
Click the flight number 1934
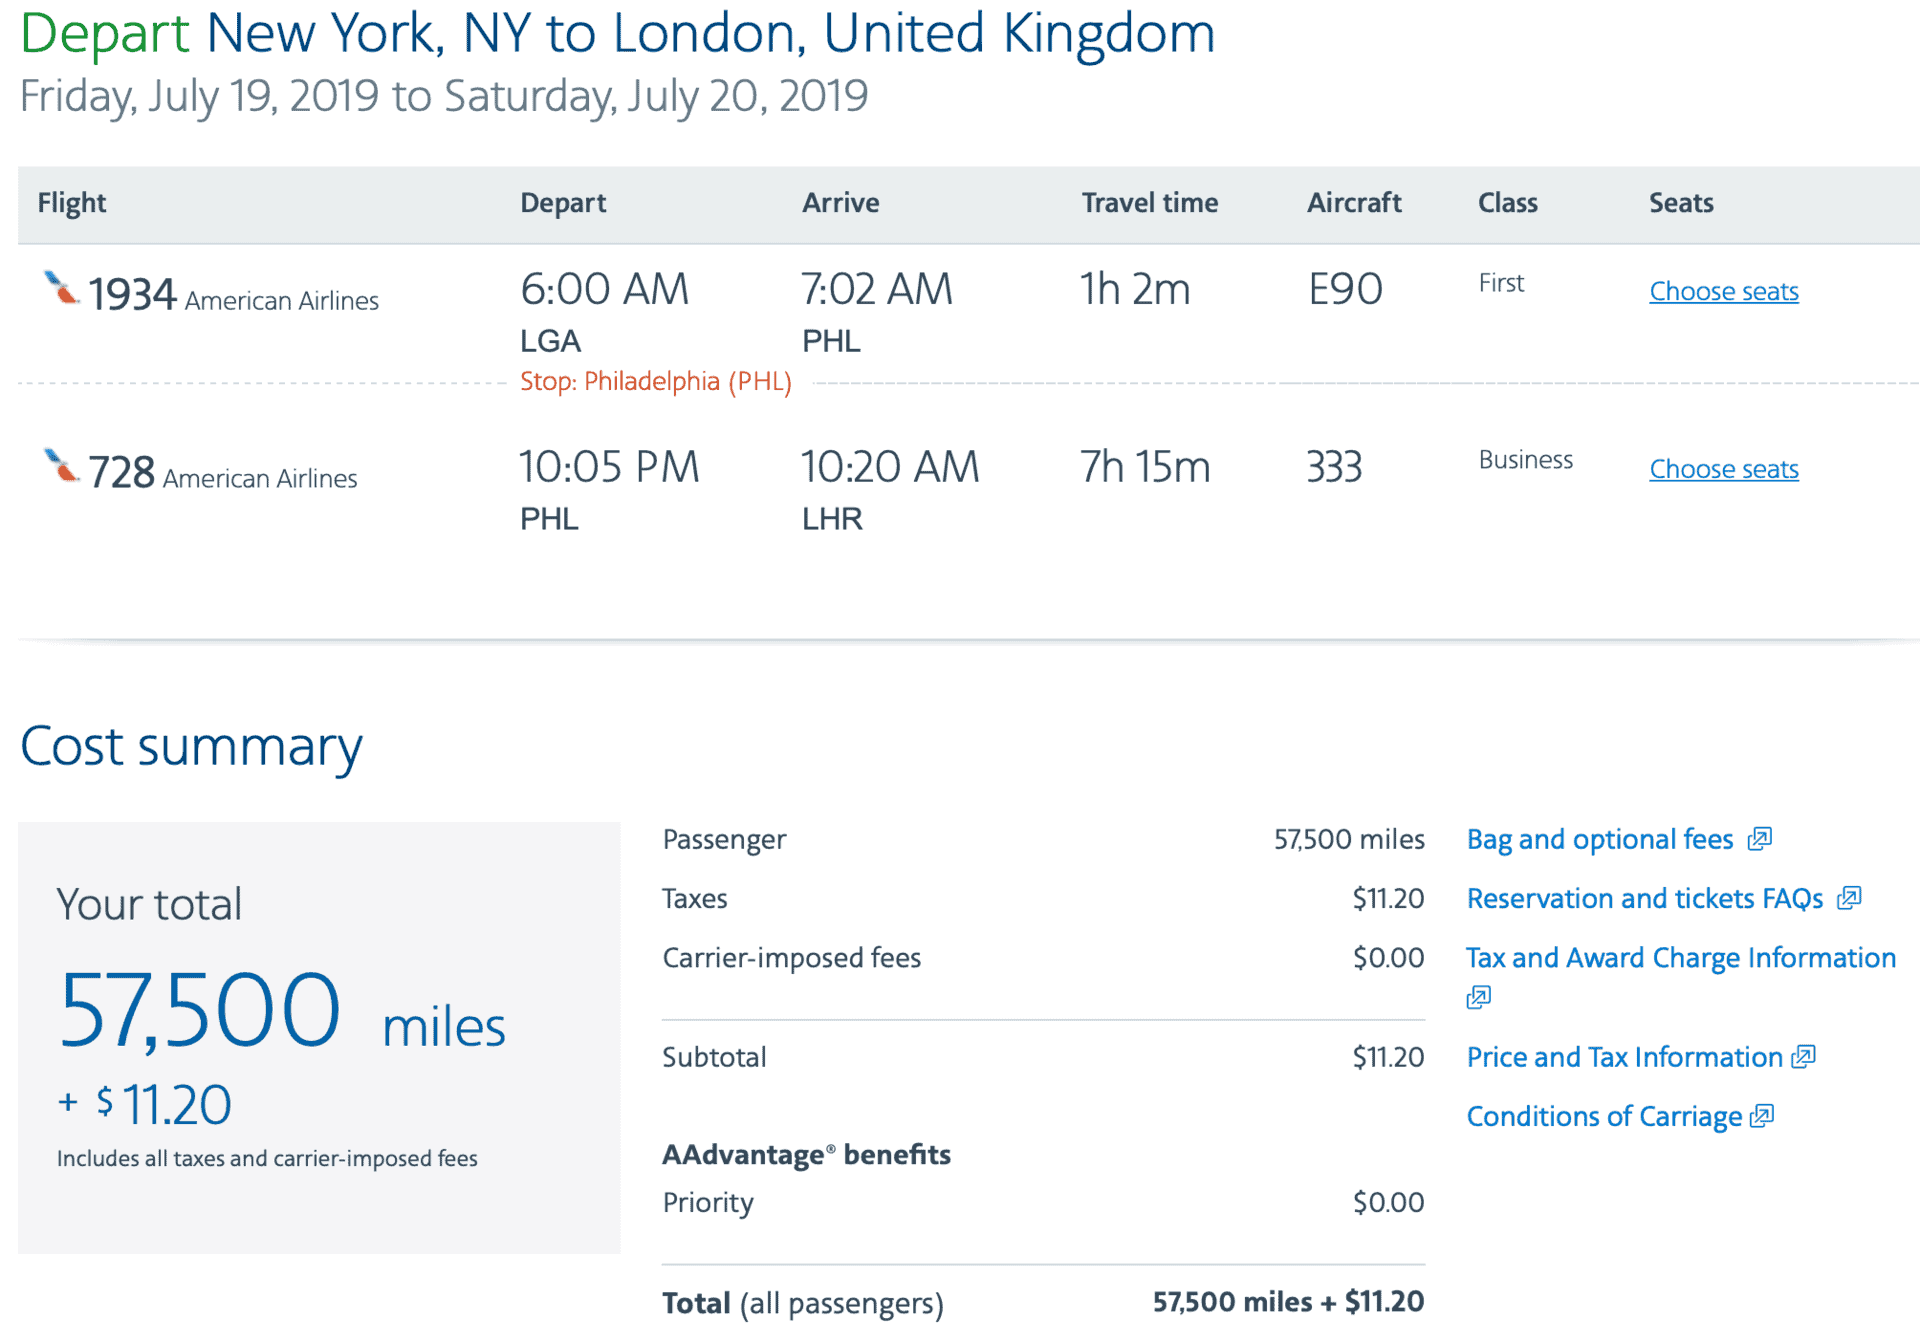pos(132,294)
